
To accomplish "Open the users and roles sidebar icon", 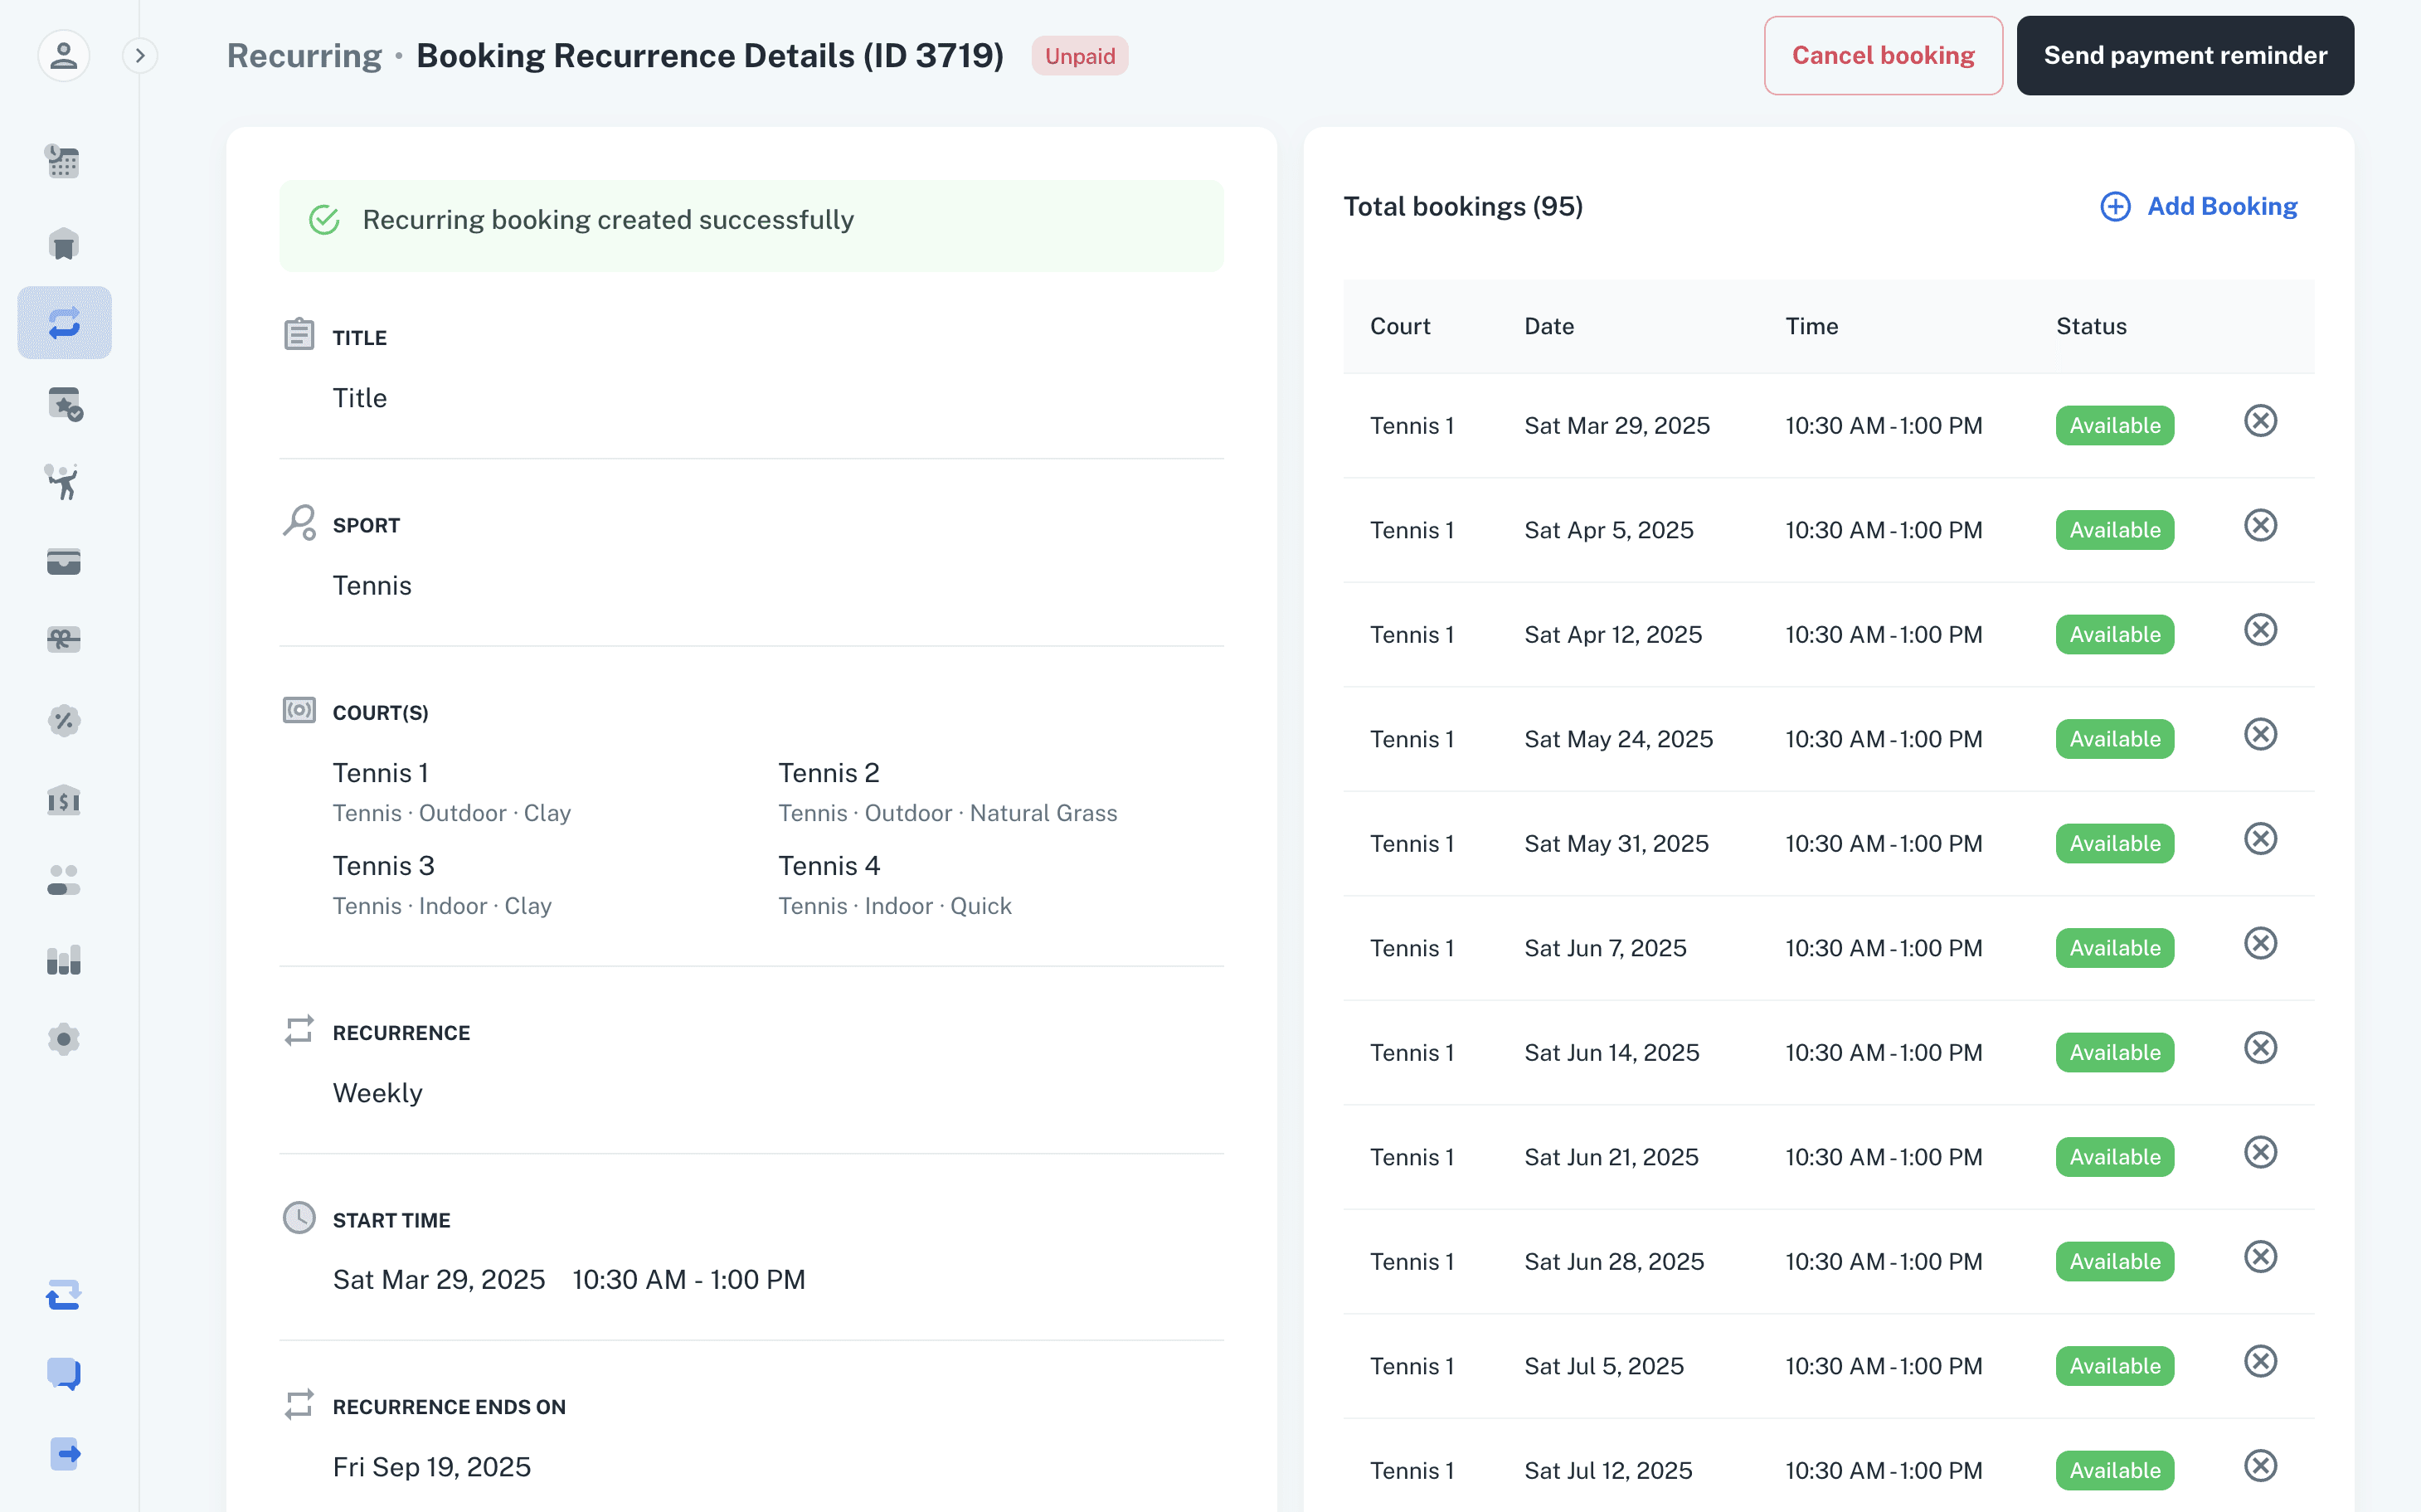I will (64, 880).
